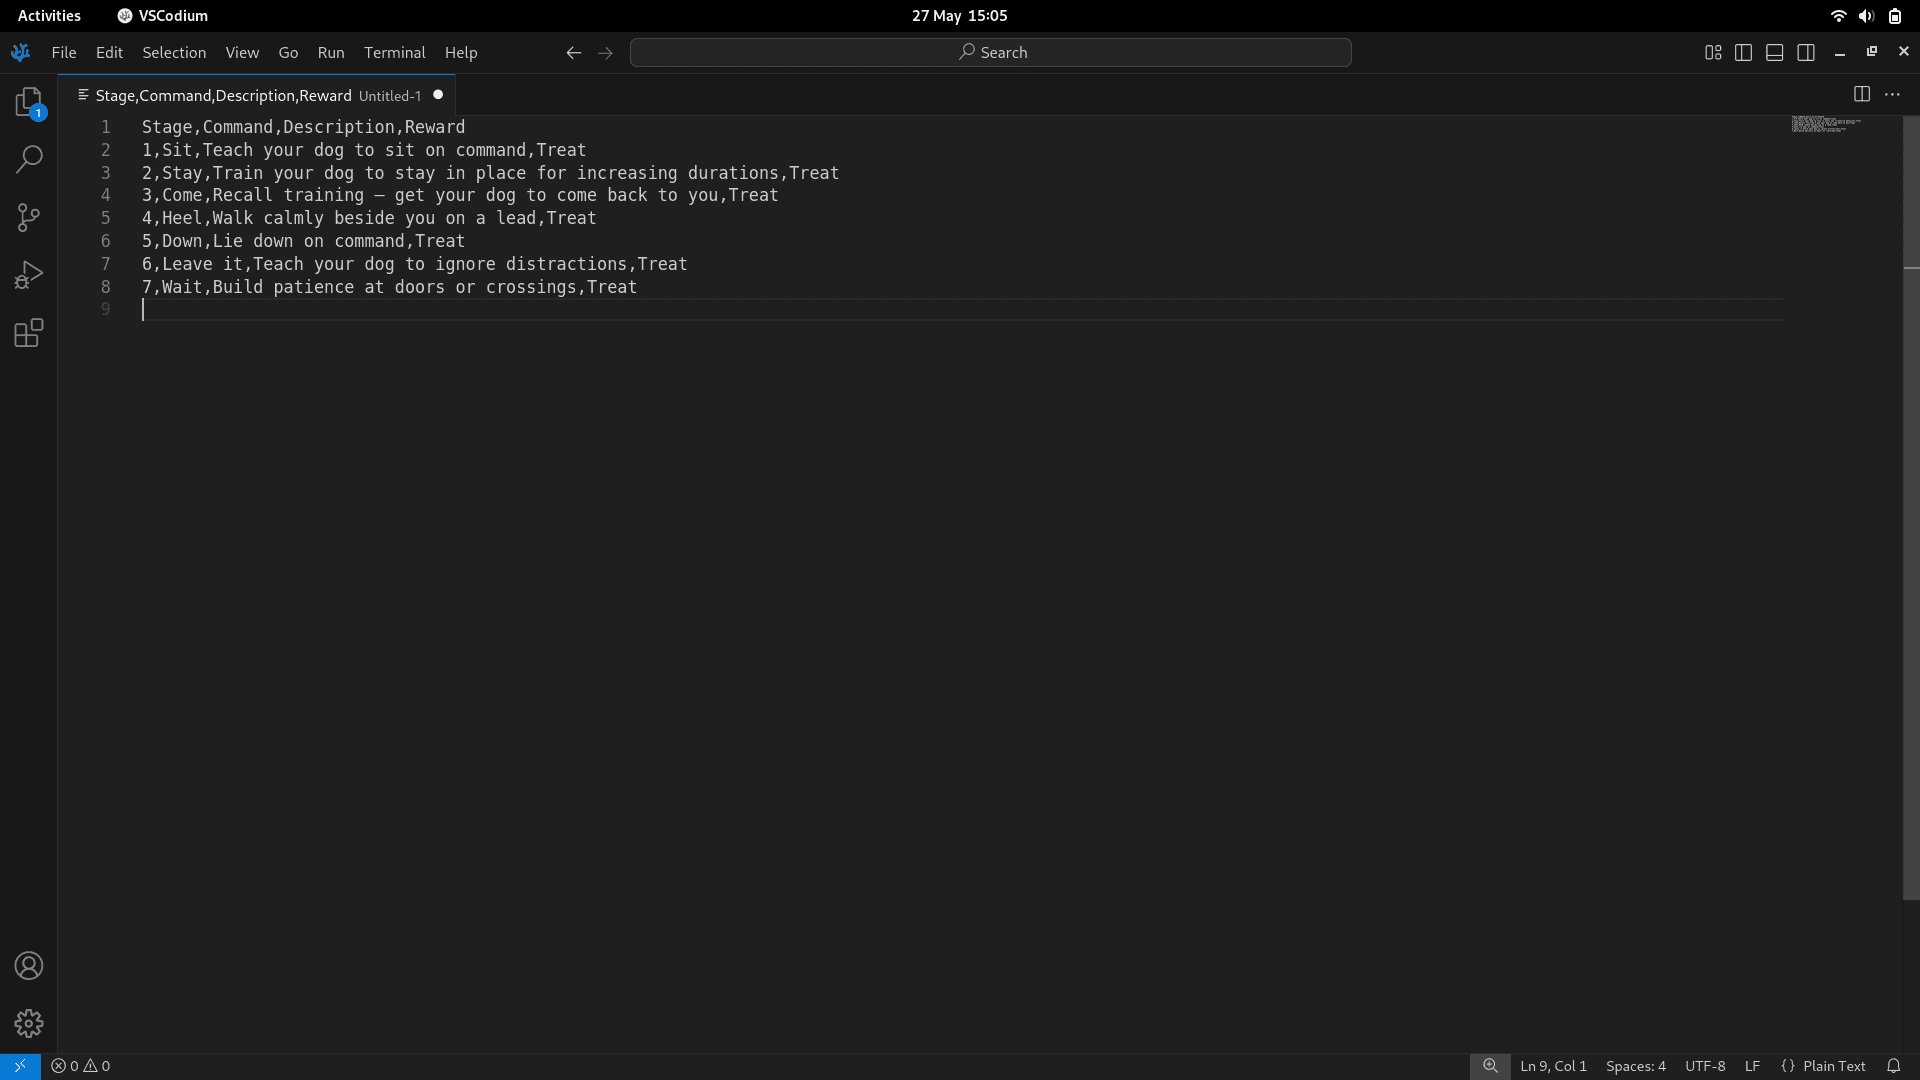The image size is (1920, 1080).
Task: Click the unsaved dot on Untitled-1 tab
Action: (x=438, y=95)
